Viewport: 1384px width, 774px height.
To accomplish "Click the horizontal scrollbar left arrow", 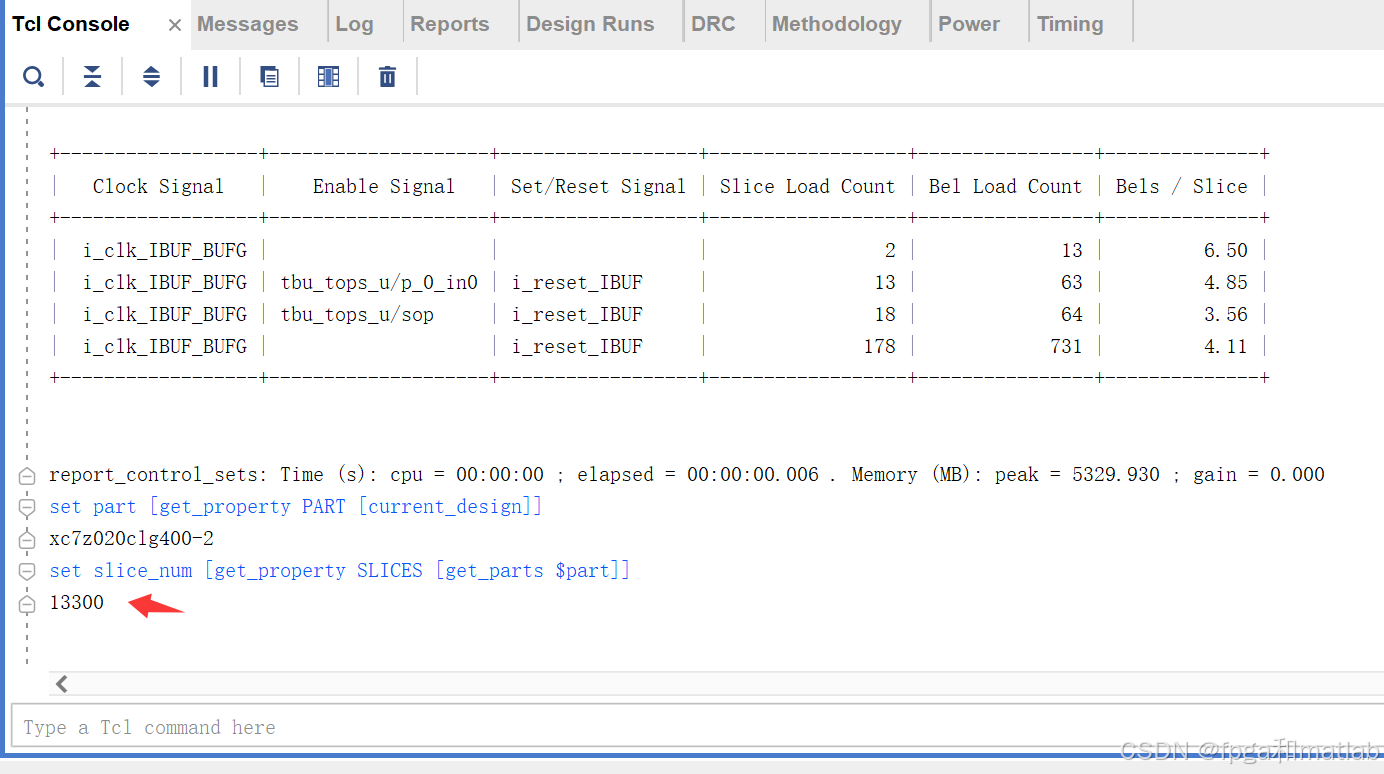I will click(x=61, y=683).
